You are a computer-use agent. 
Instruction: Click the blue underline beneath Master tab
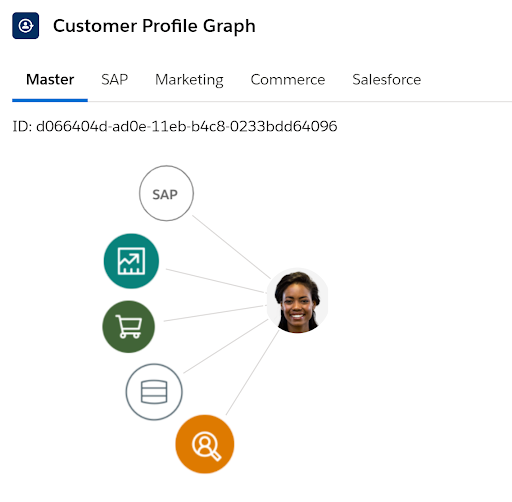point(50,100)
